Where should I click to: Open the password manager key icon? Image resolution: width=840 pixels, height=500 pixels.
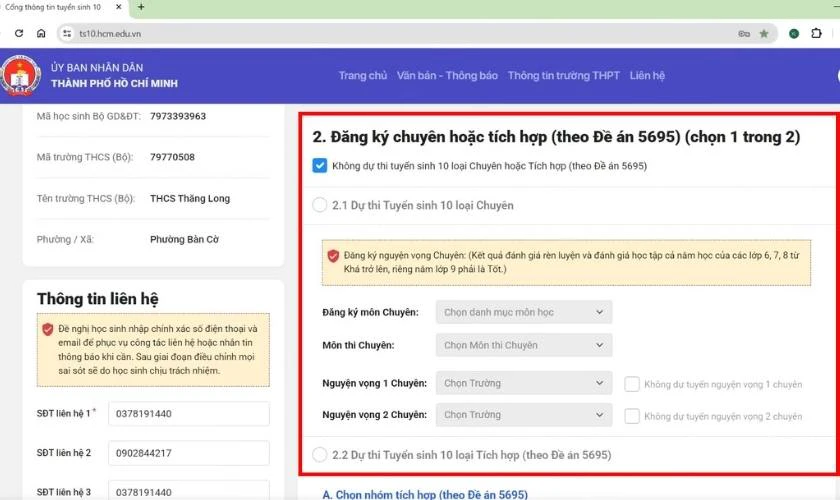[x=743, y=33]
